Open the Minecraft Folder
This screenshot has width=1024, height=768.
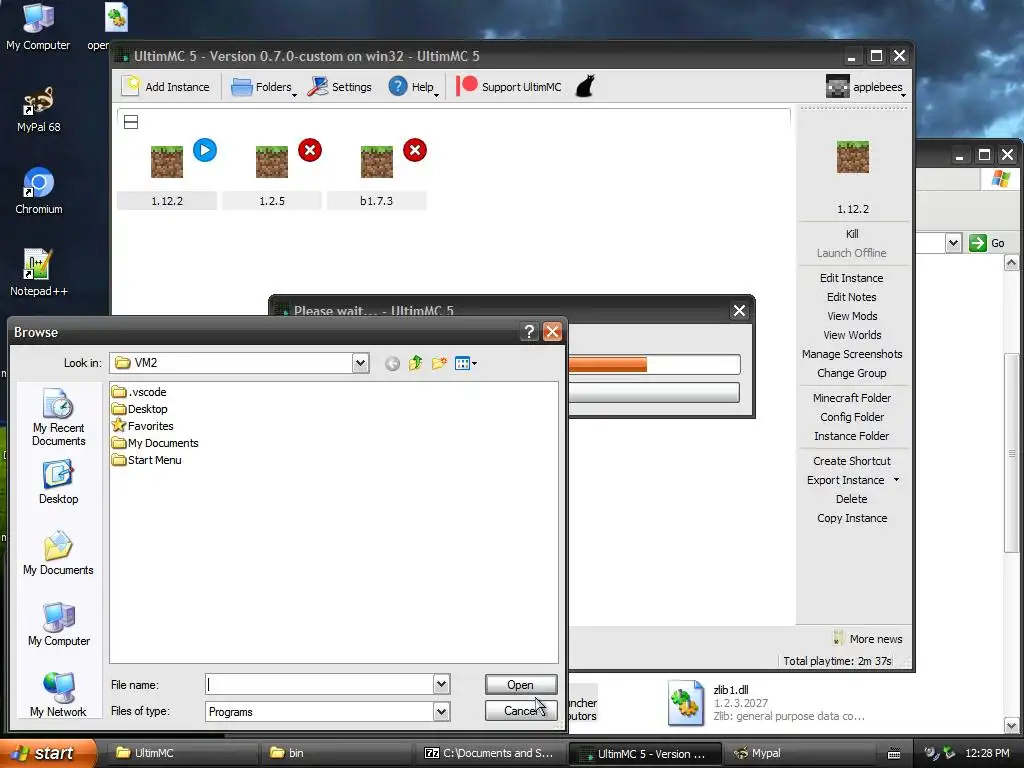coord(852,398)
